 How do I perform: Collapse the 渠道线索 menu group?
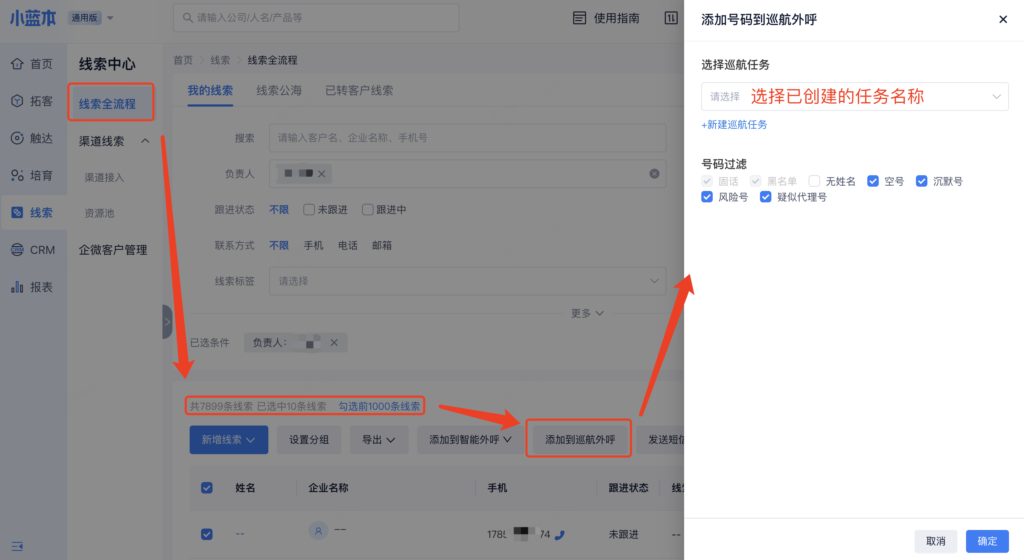point(145,141)
